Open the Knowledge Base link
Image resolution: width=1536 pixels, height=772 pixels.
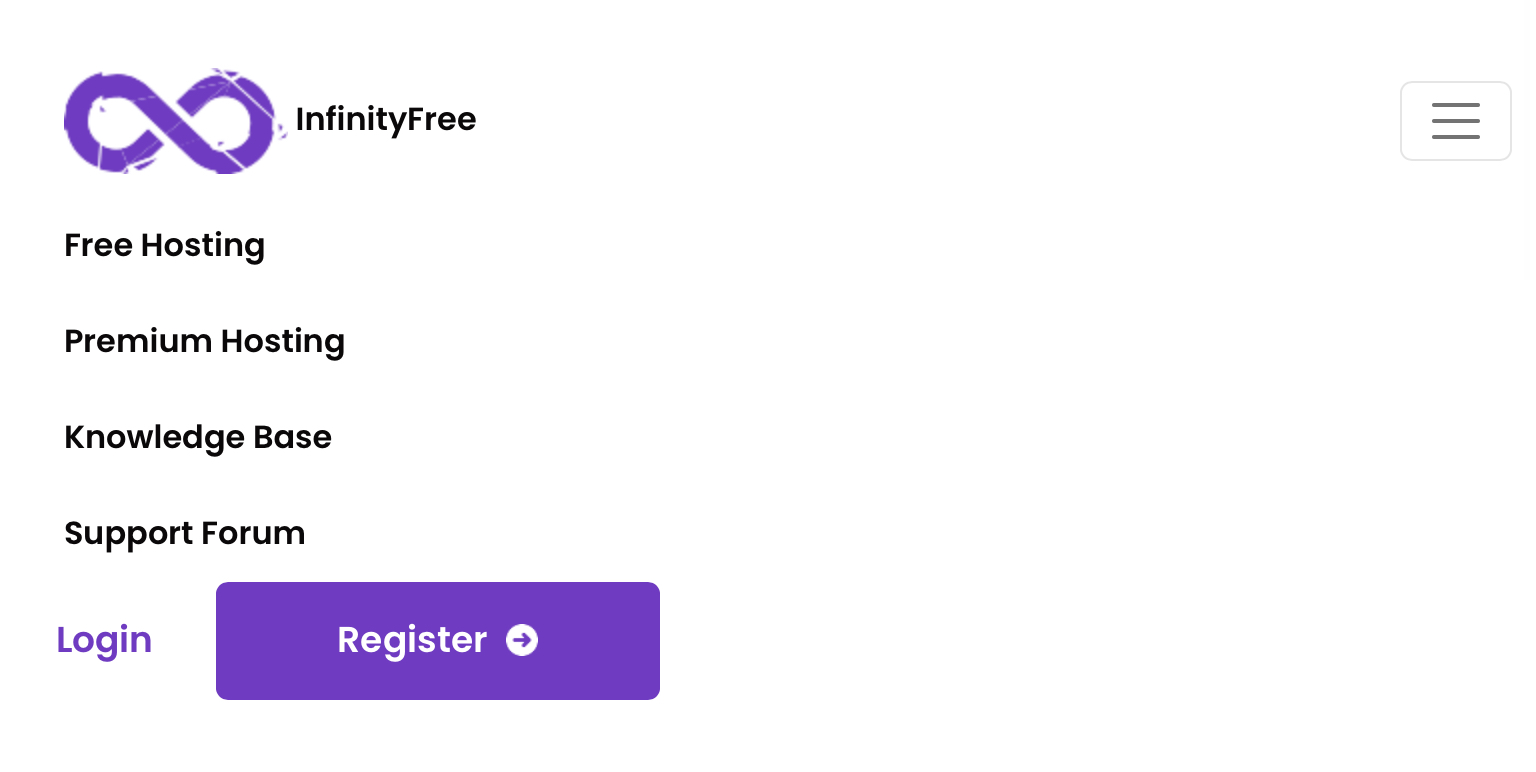point(197,437)
